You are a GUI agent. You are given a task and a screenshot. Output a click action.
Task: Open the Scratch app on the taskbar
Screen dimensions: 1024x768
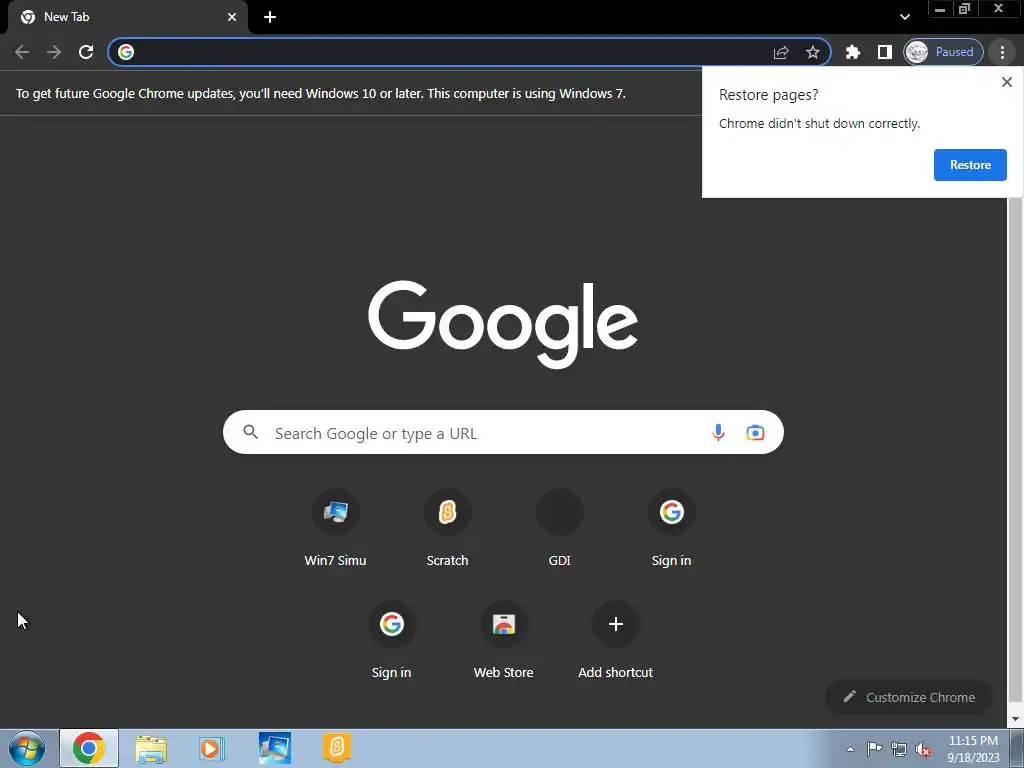[337, 747]
